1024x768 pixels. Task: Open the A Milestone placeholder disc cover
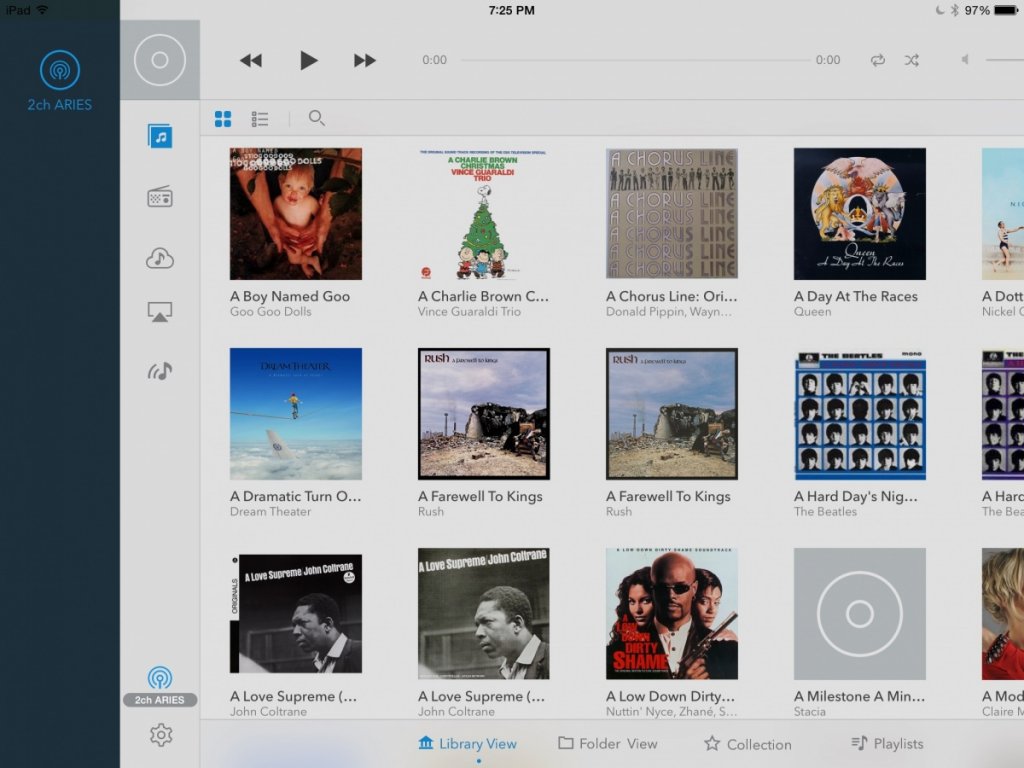click(x=860, y=614)
